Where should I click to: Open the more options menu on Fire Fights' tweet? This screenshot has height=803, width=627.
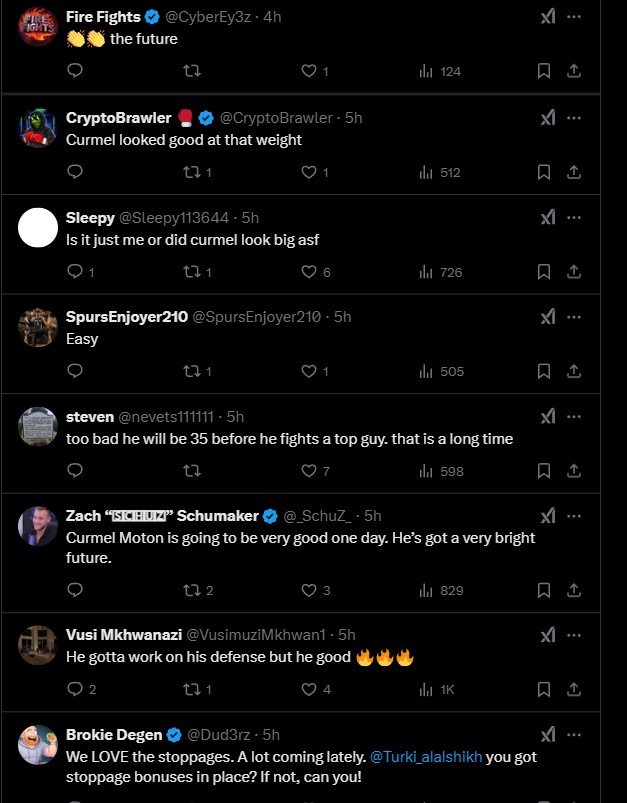pos(575,16)
